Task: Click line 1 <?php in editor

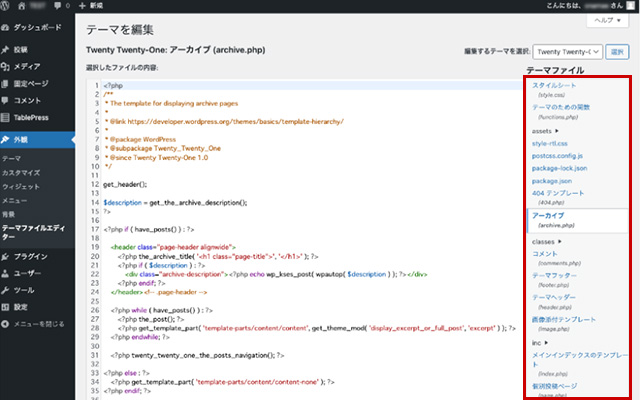Action: point(113,86)
